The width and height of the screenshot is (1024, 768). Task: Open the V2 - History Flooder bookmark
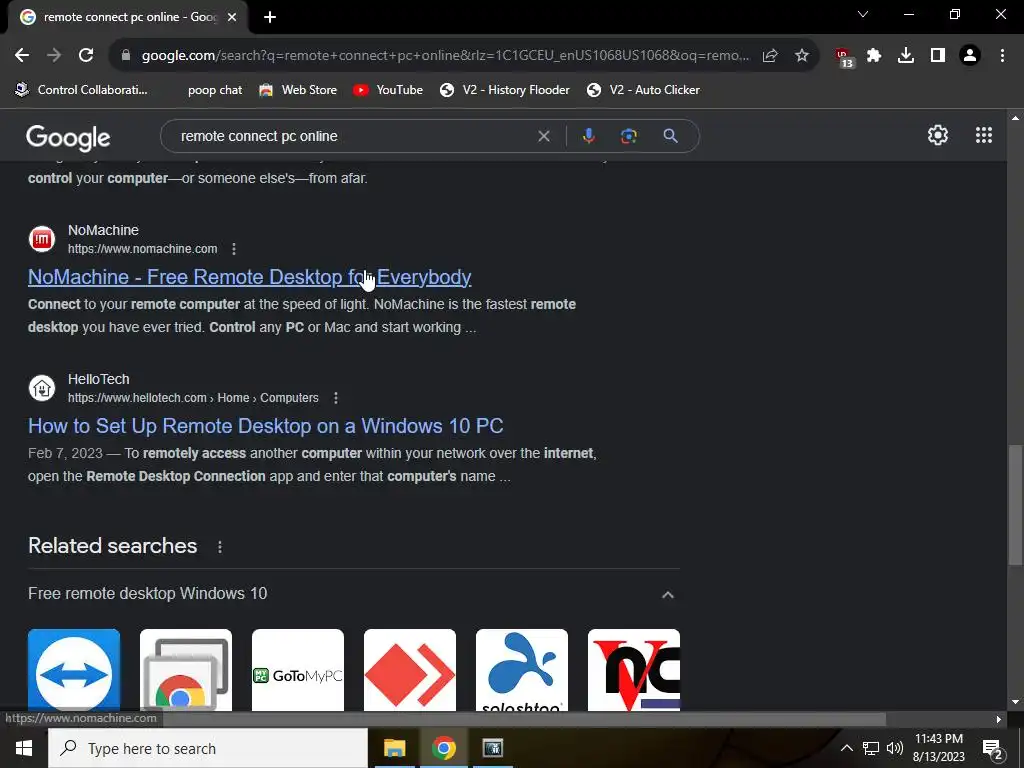click(x=504, y=90)
